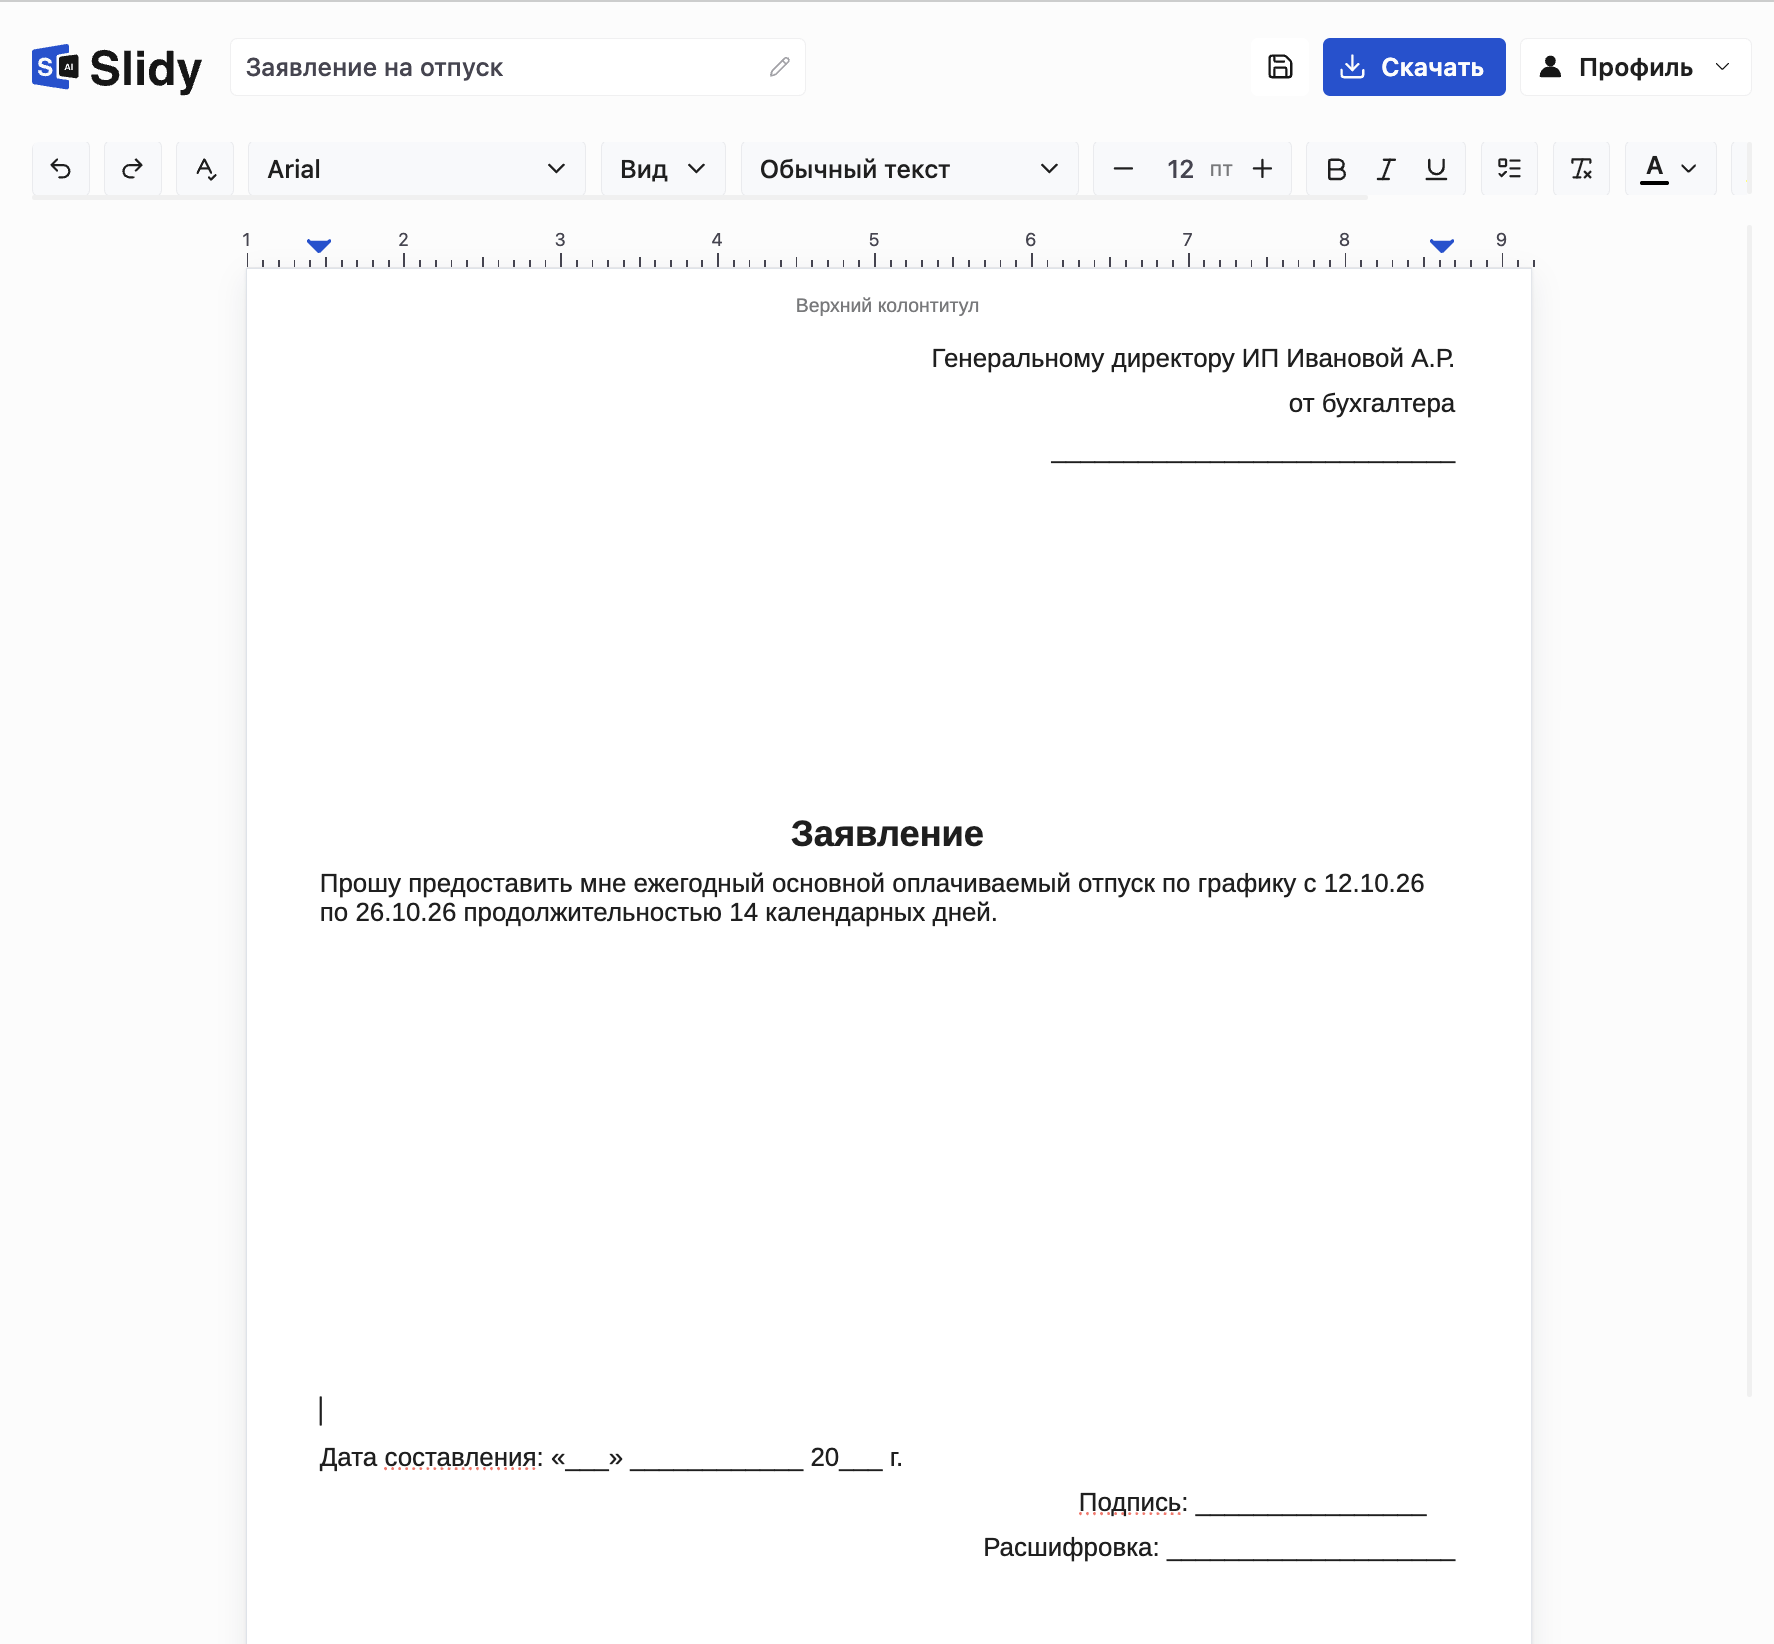Click the vertical scrollbar on the right

1749,810
